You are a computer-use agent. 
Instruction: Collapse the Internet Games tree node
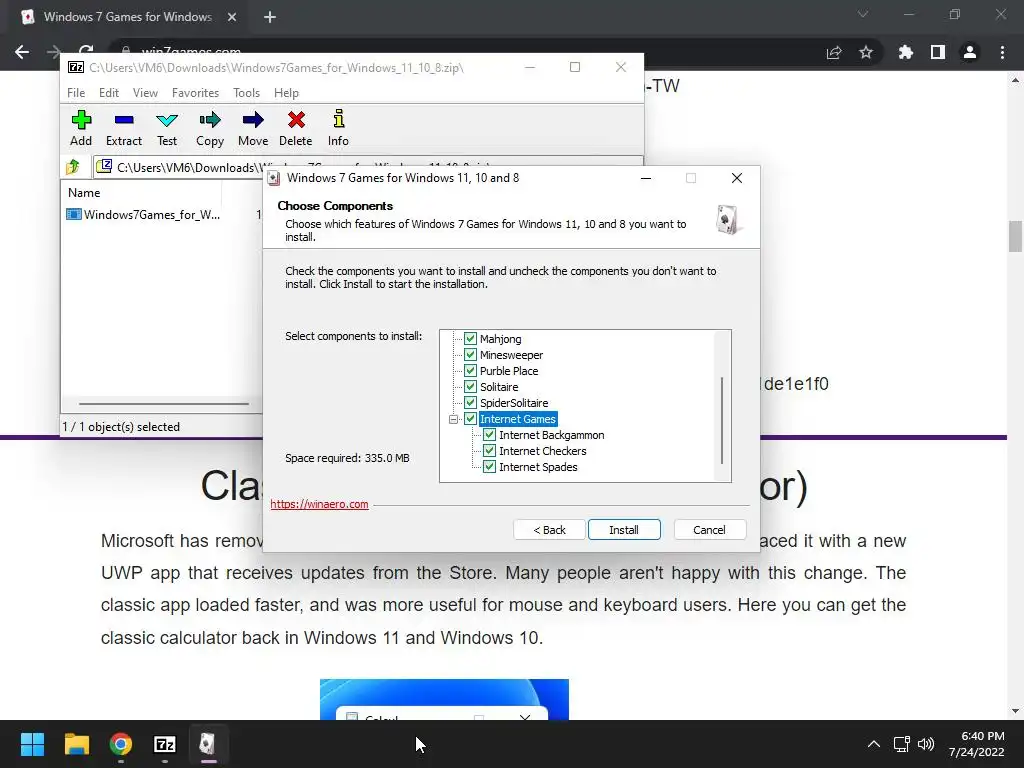pyautogui.click(x=453, y=419)
